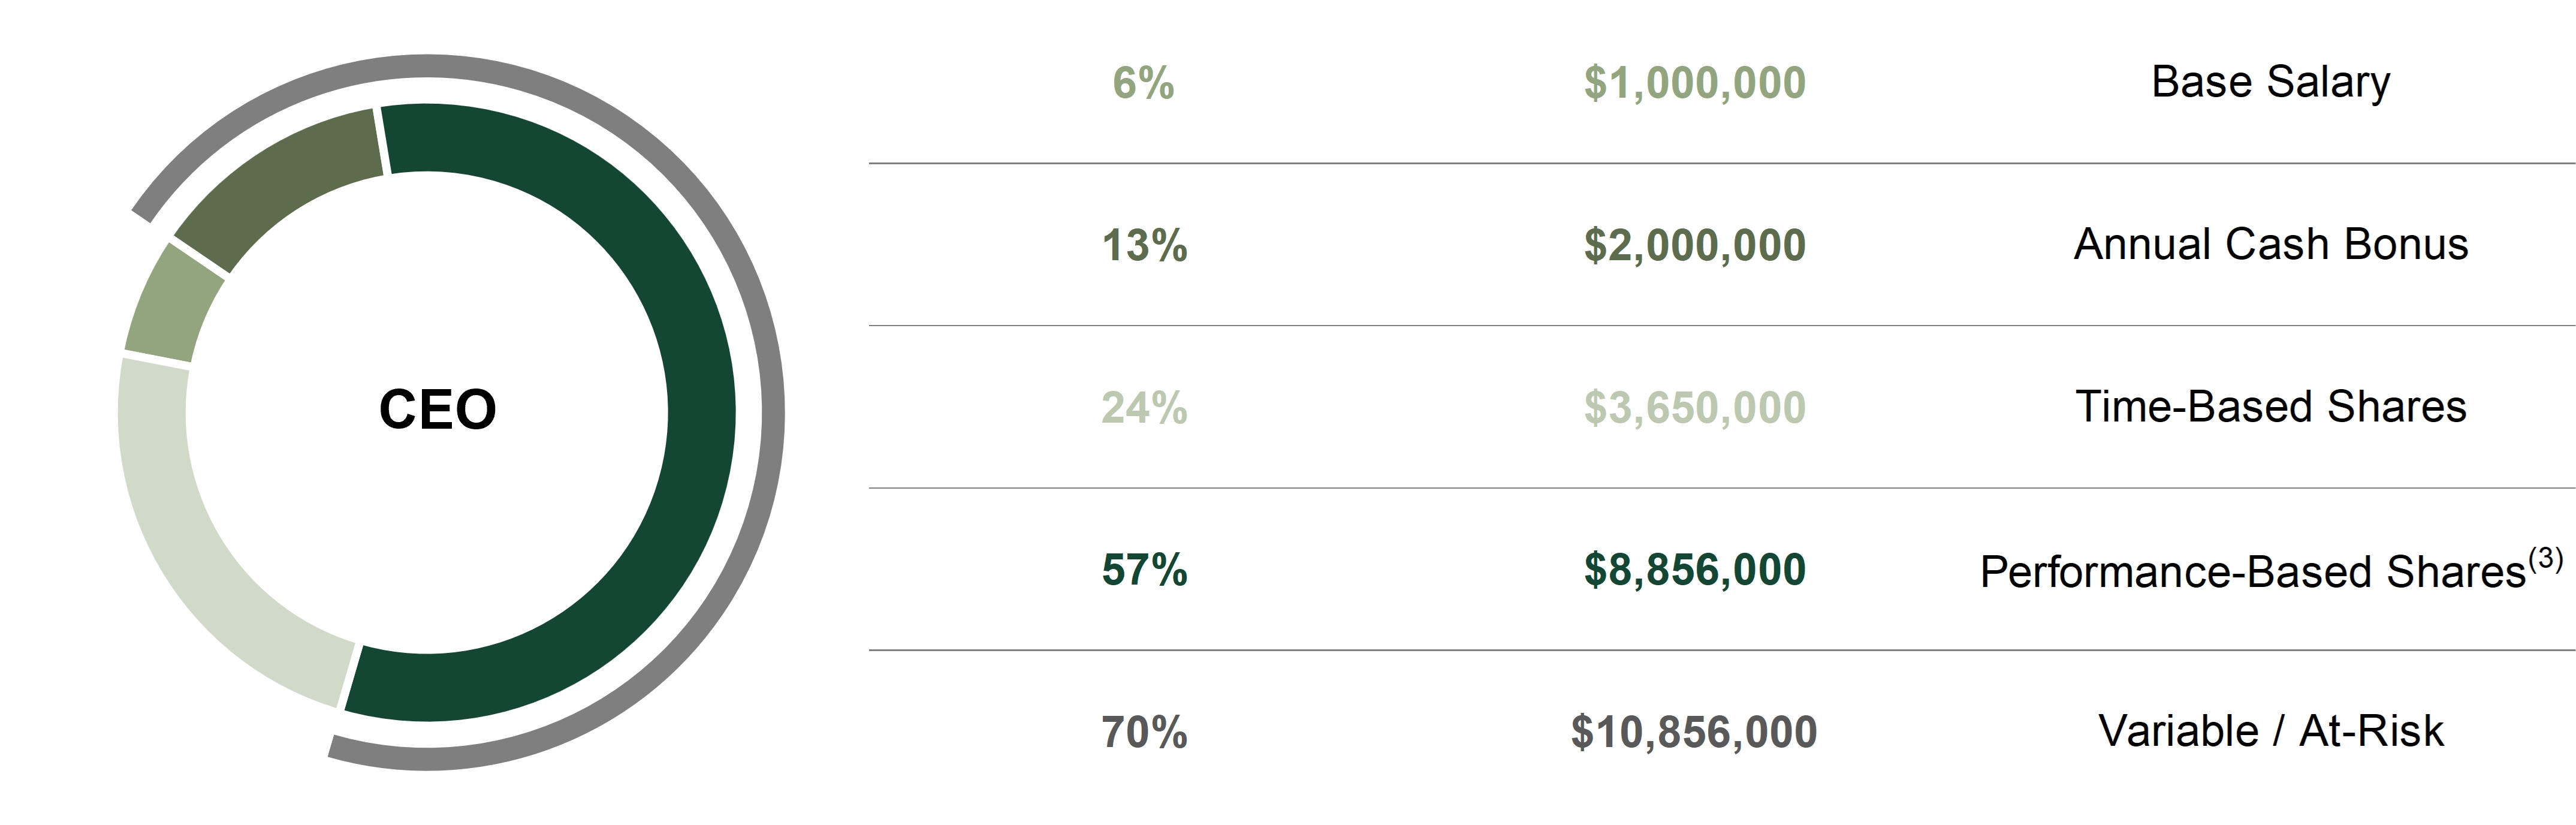Click the $3,650,000 amount
This screenshot has width=2576, height=825.
(1694, 408)
